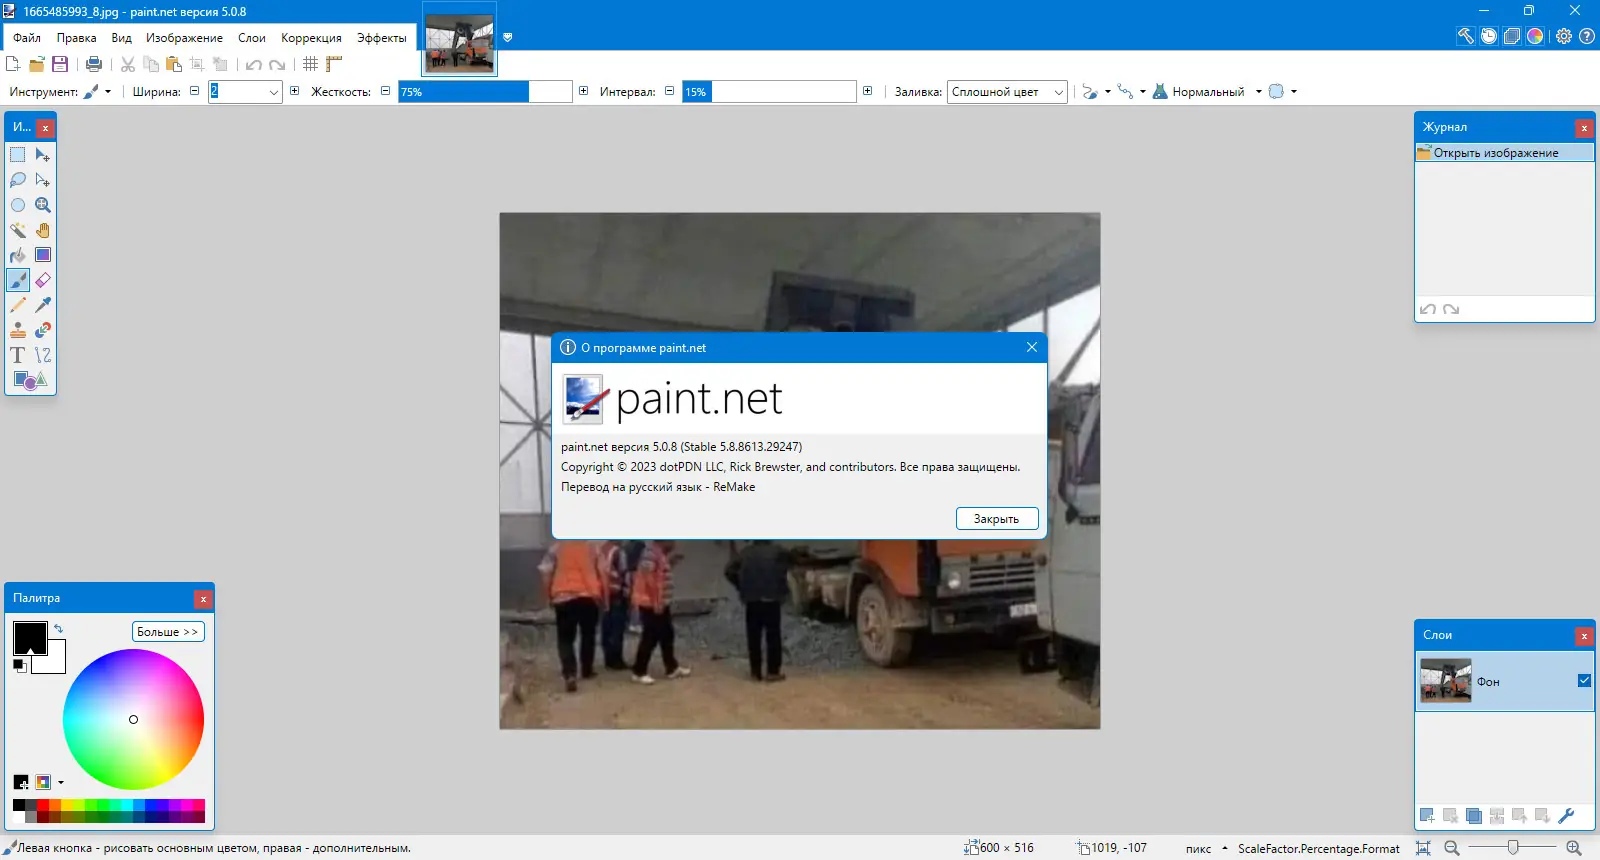The height and width of the screenshot is (860, 1600).
Task: Increase brush width with plus button
Action: (295, 91)
